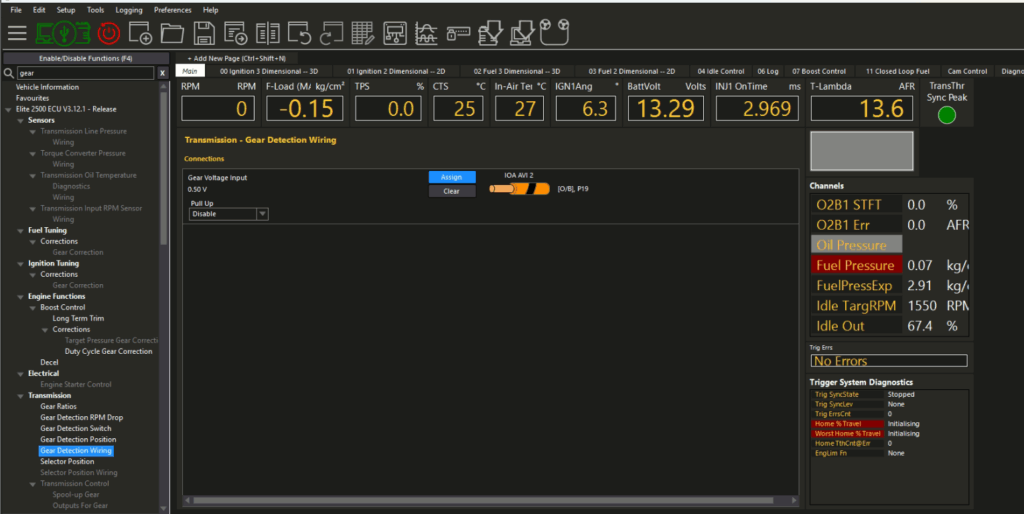Select Duty Cycle Gear Correction item
Screen dimensions: 1024x514
(x=108, y=351)
